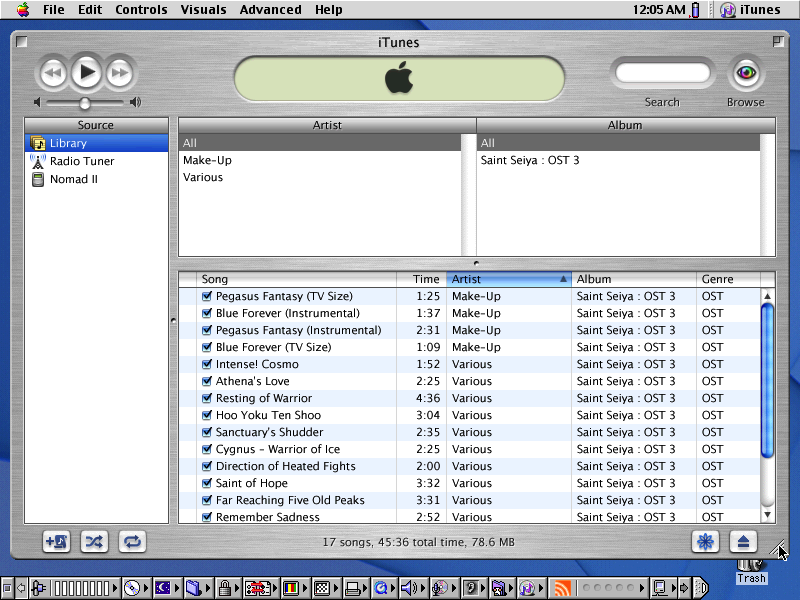800x600 pixels.
Task: Open the Advanced menu
Action: coord(270,9)
